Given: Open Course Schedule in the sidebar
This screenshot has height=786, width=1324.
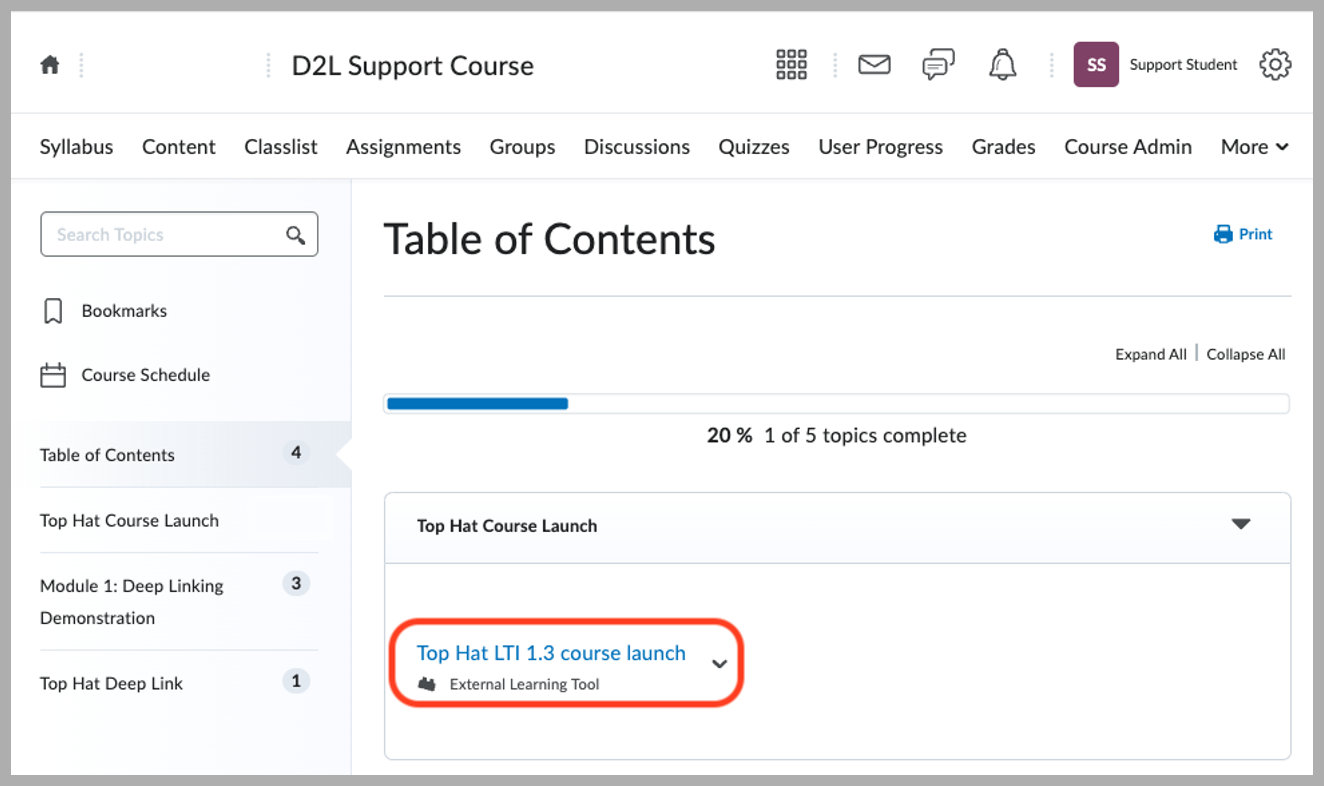Looking at the screenshot, I should coord(146,375).
